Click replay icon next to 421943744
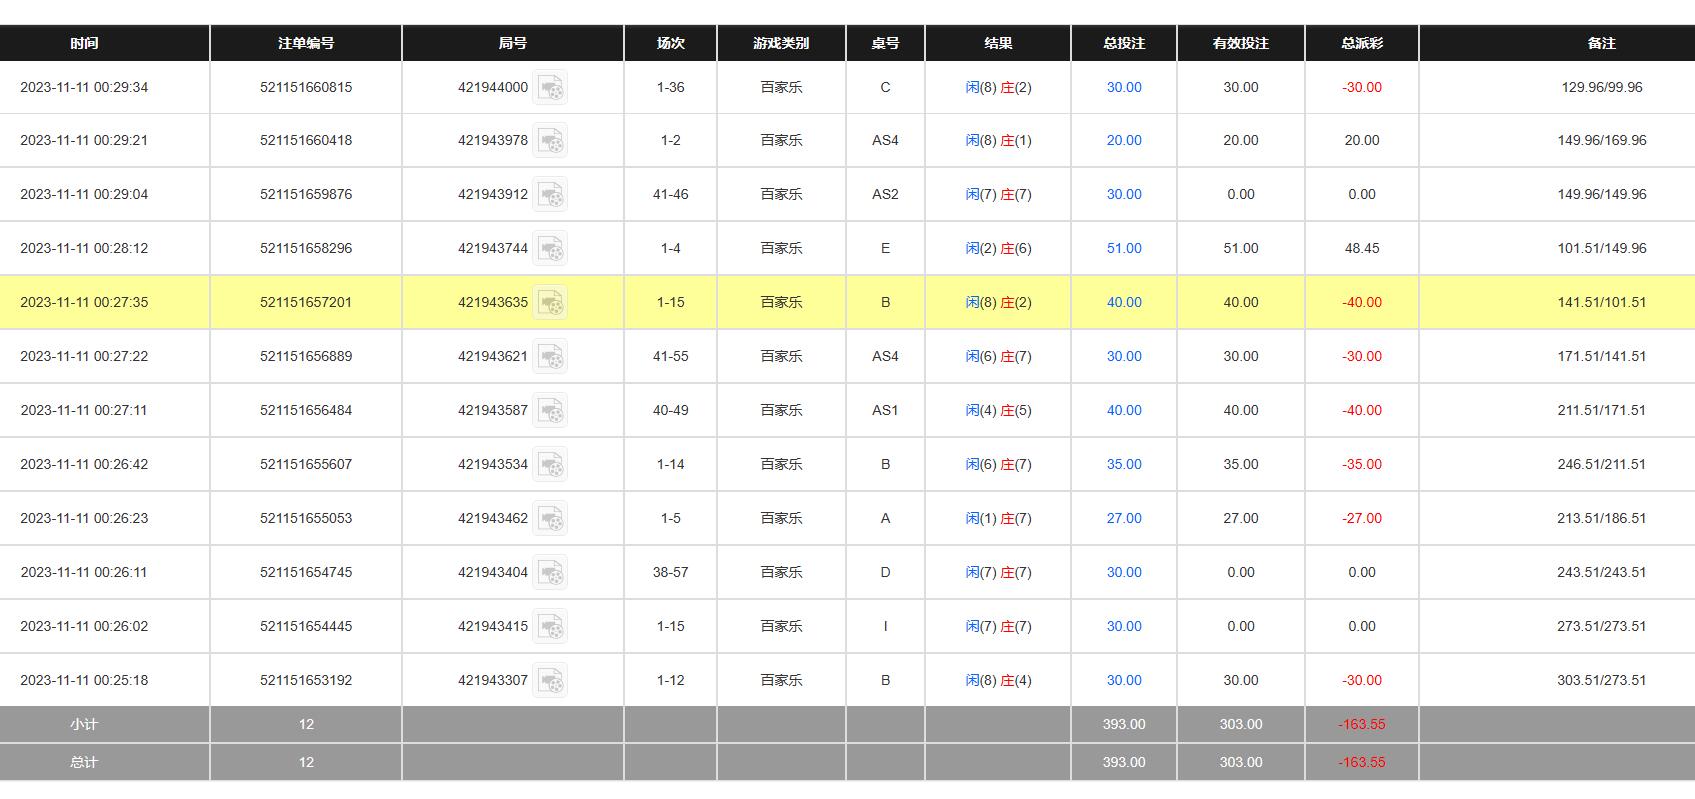The width and height of the screenshot is (1695, 799). point(550,249)
